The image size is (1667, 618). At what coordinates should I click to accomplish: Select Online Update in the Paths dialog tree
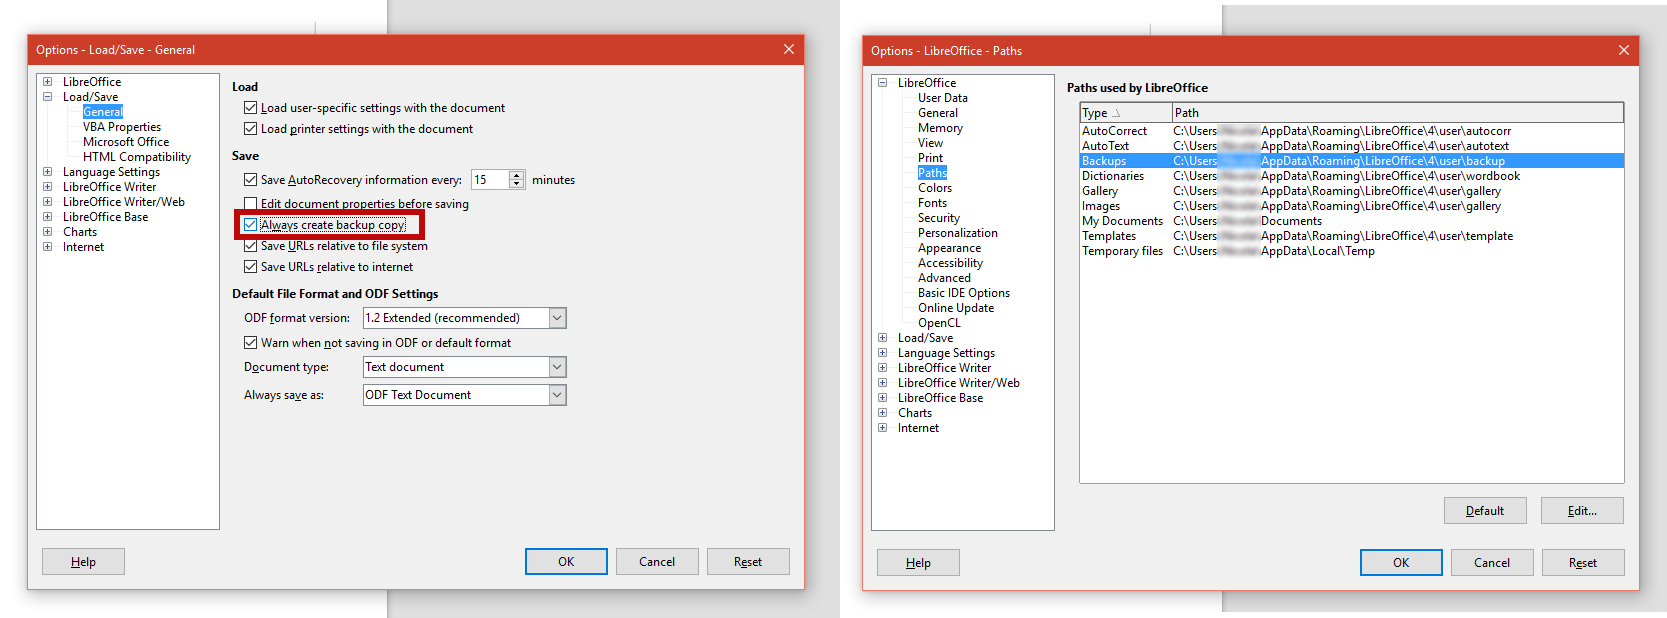click(x=956, y=308)
